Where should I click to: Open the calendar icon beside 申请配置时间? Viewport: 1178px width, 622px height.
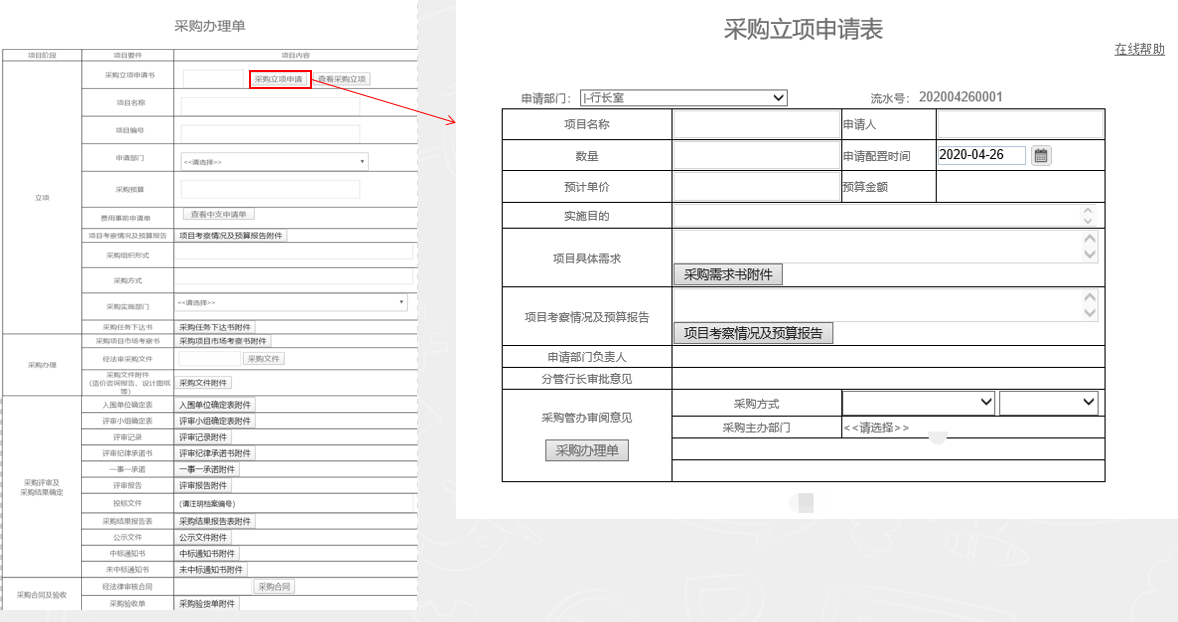(x=1040, y=155)
